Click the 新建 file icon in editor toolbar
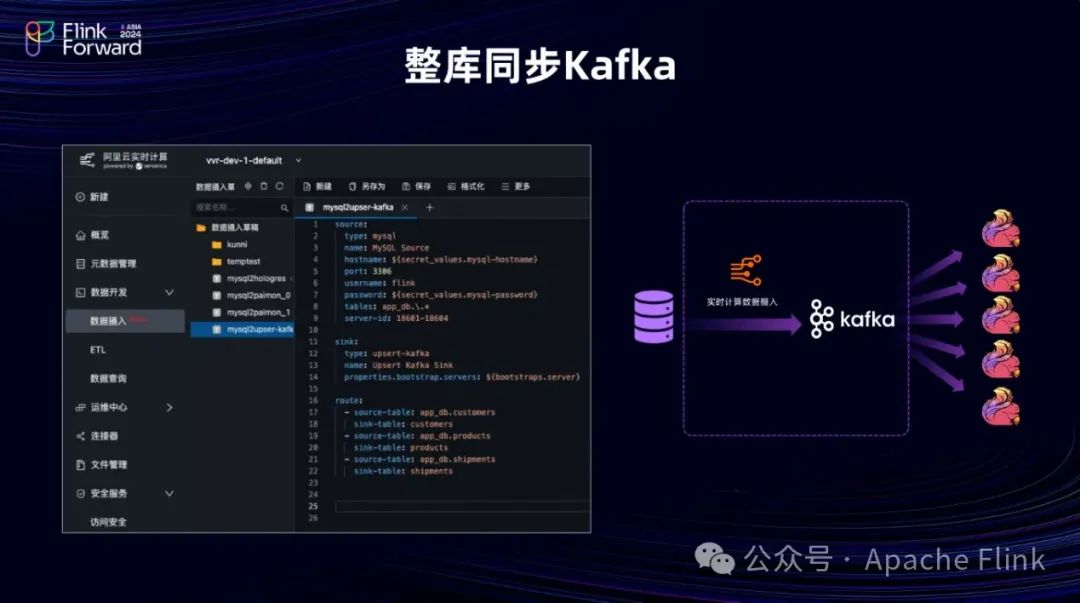 [x=307, y=187]
